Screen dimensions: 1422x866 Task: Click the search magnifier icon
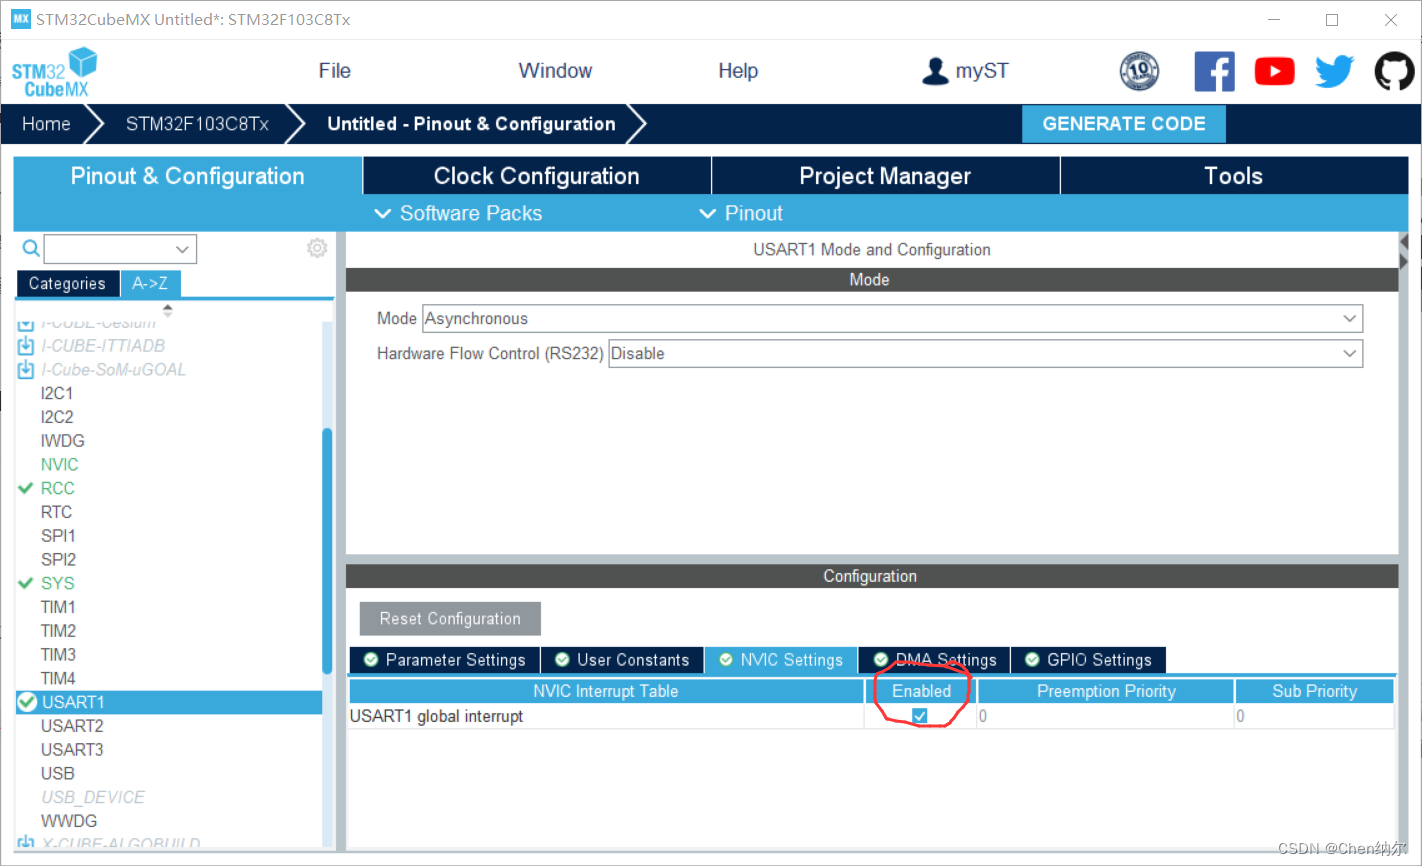[x=31, y=248]
